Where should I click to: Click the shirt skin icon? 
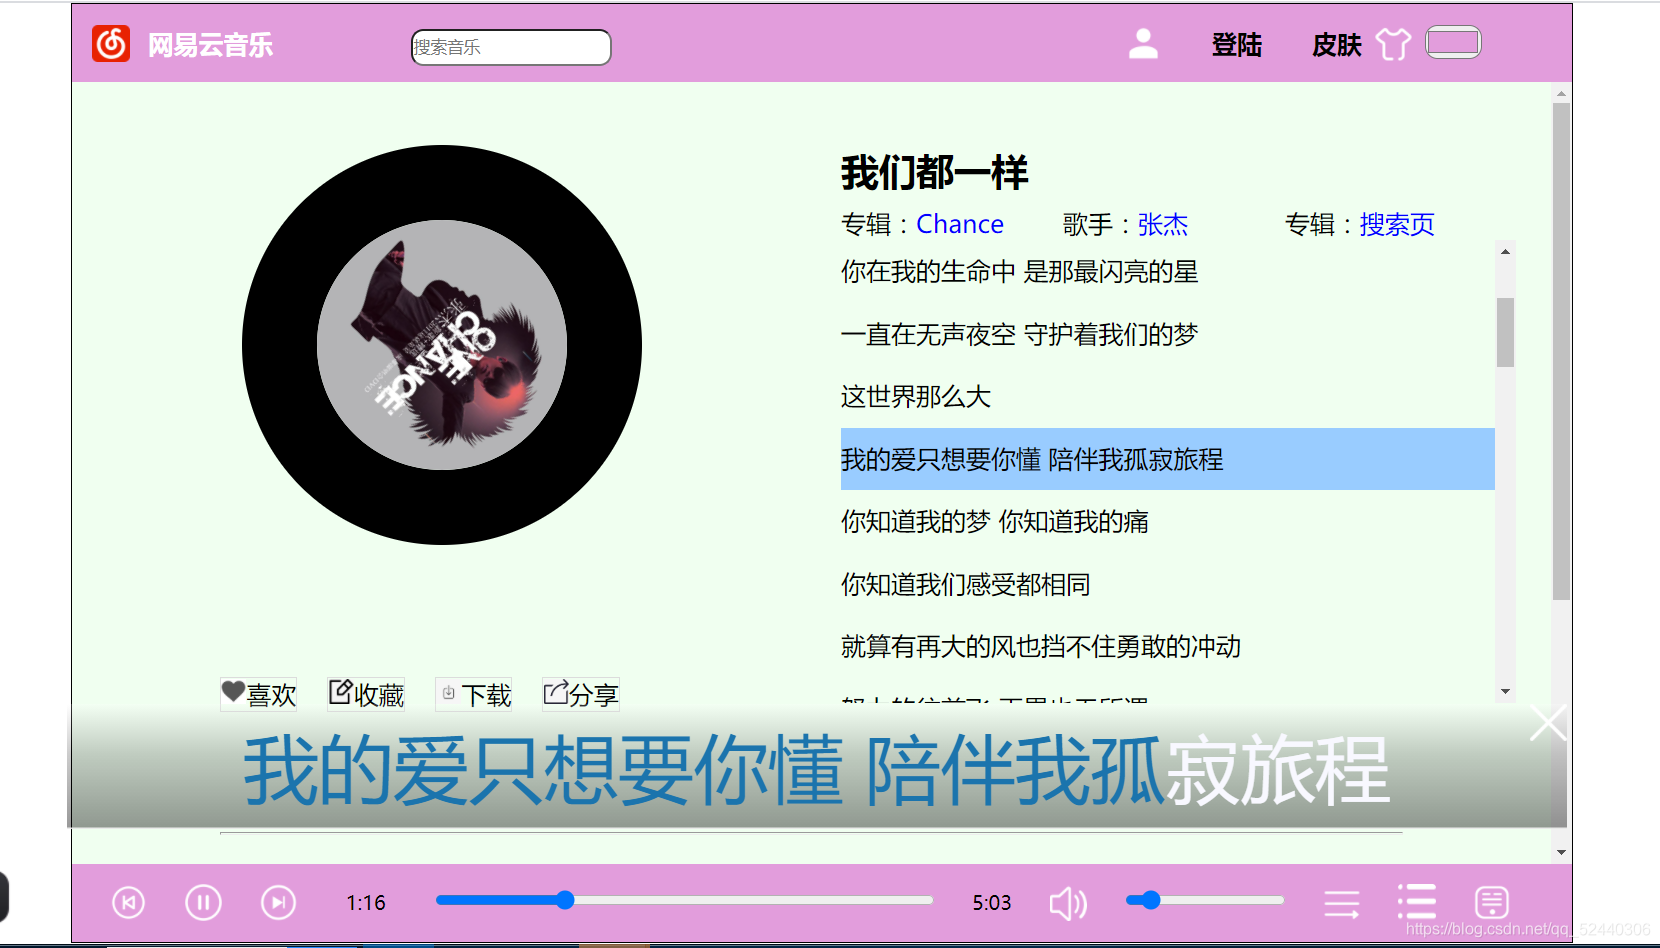1393,44
